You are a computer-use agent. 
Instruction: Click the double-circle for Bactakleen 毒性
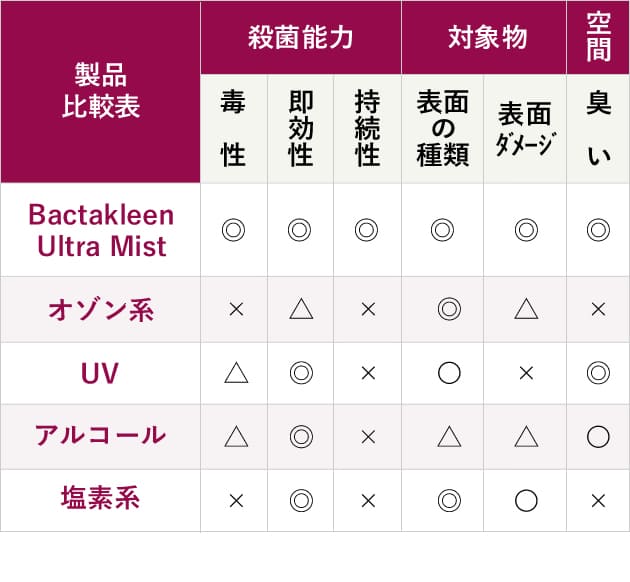(234, 230)
